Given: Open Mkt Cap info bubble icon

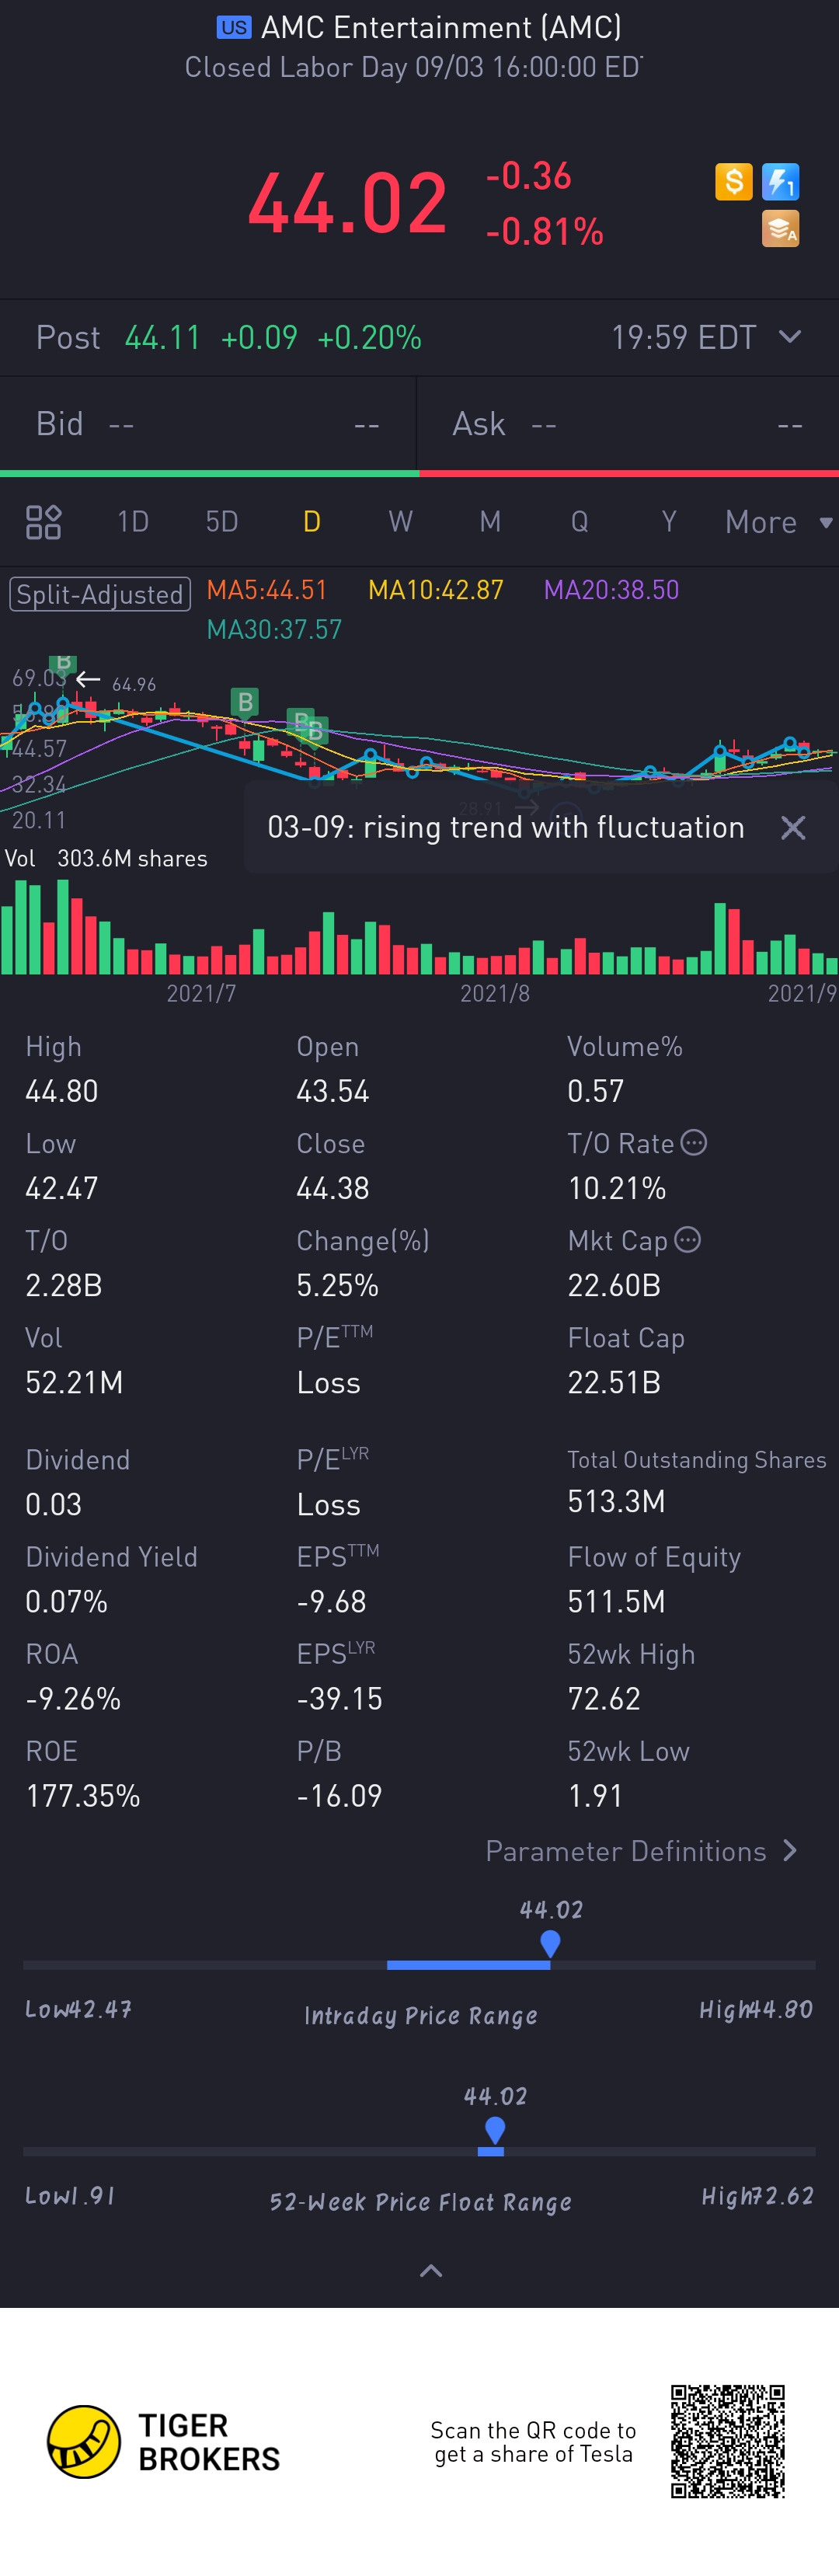Looking at the screenshot, I should click(x=688, y=1240).
